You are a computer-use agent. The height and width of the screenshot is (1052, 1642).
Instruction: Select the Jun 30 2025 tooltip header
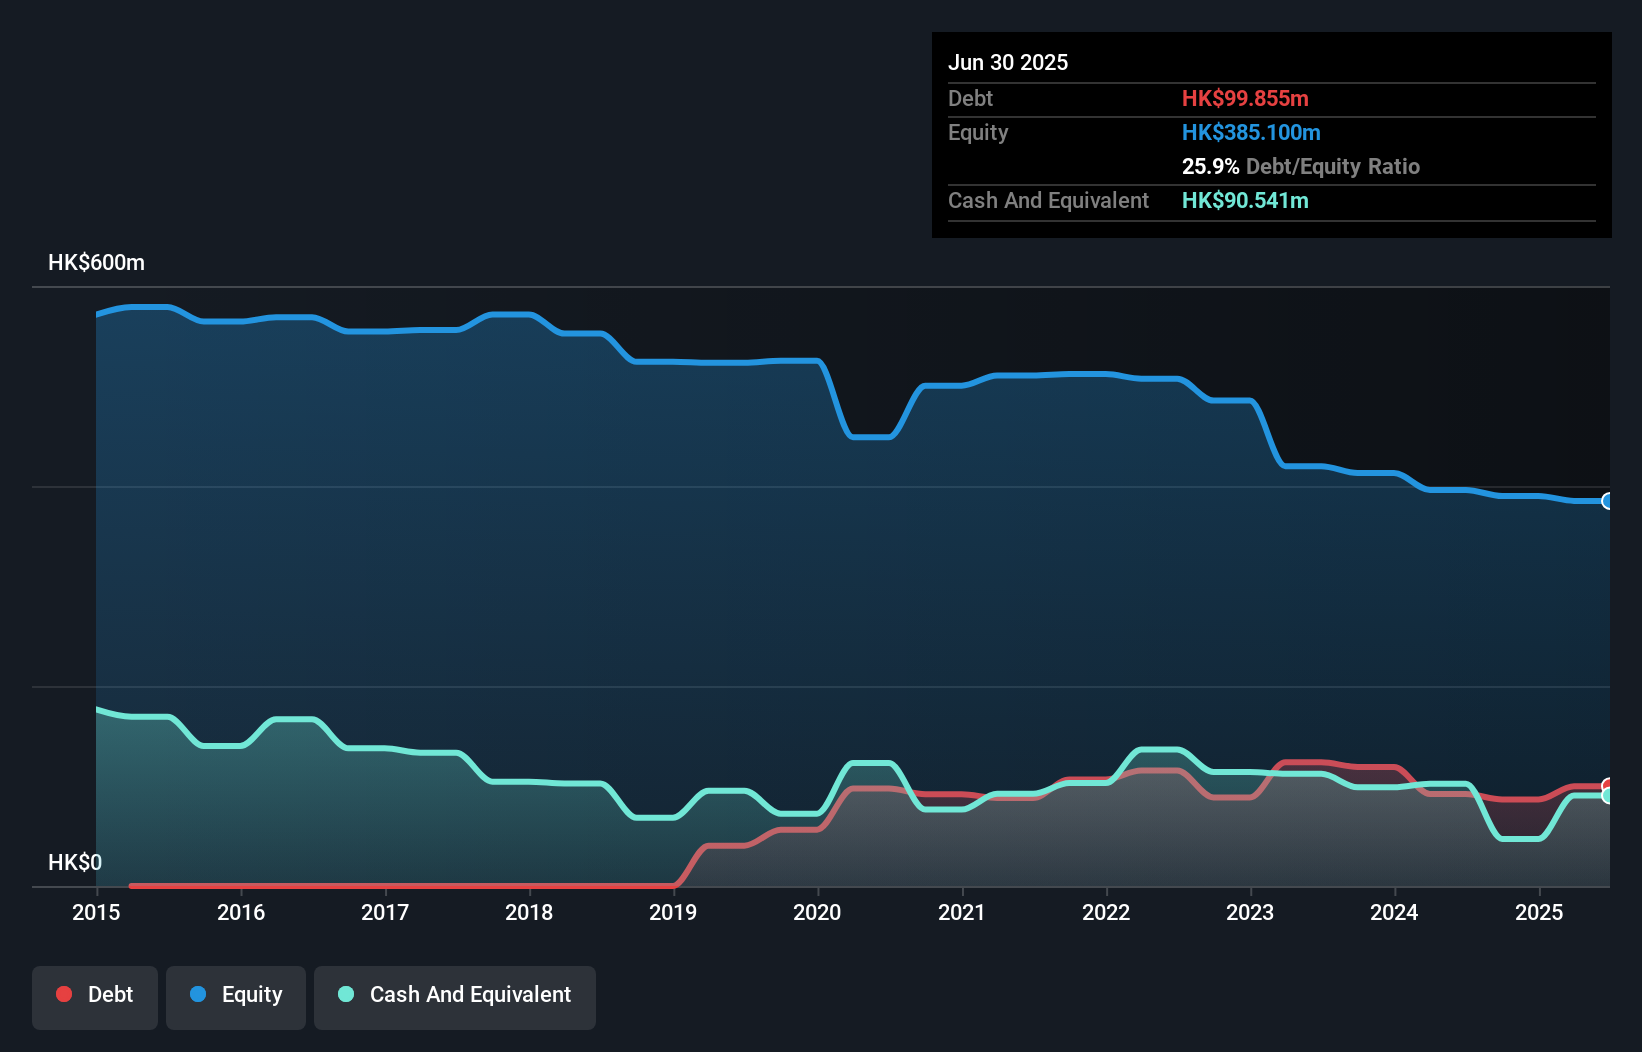[x=1008, y=61]
